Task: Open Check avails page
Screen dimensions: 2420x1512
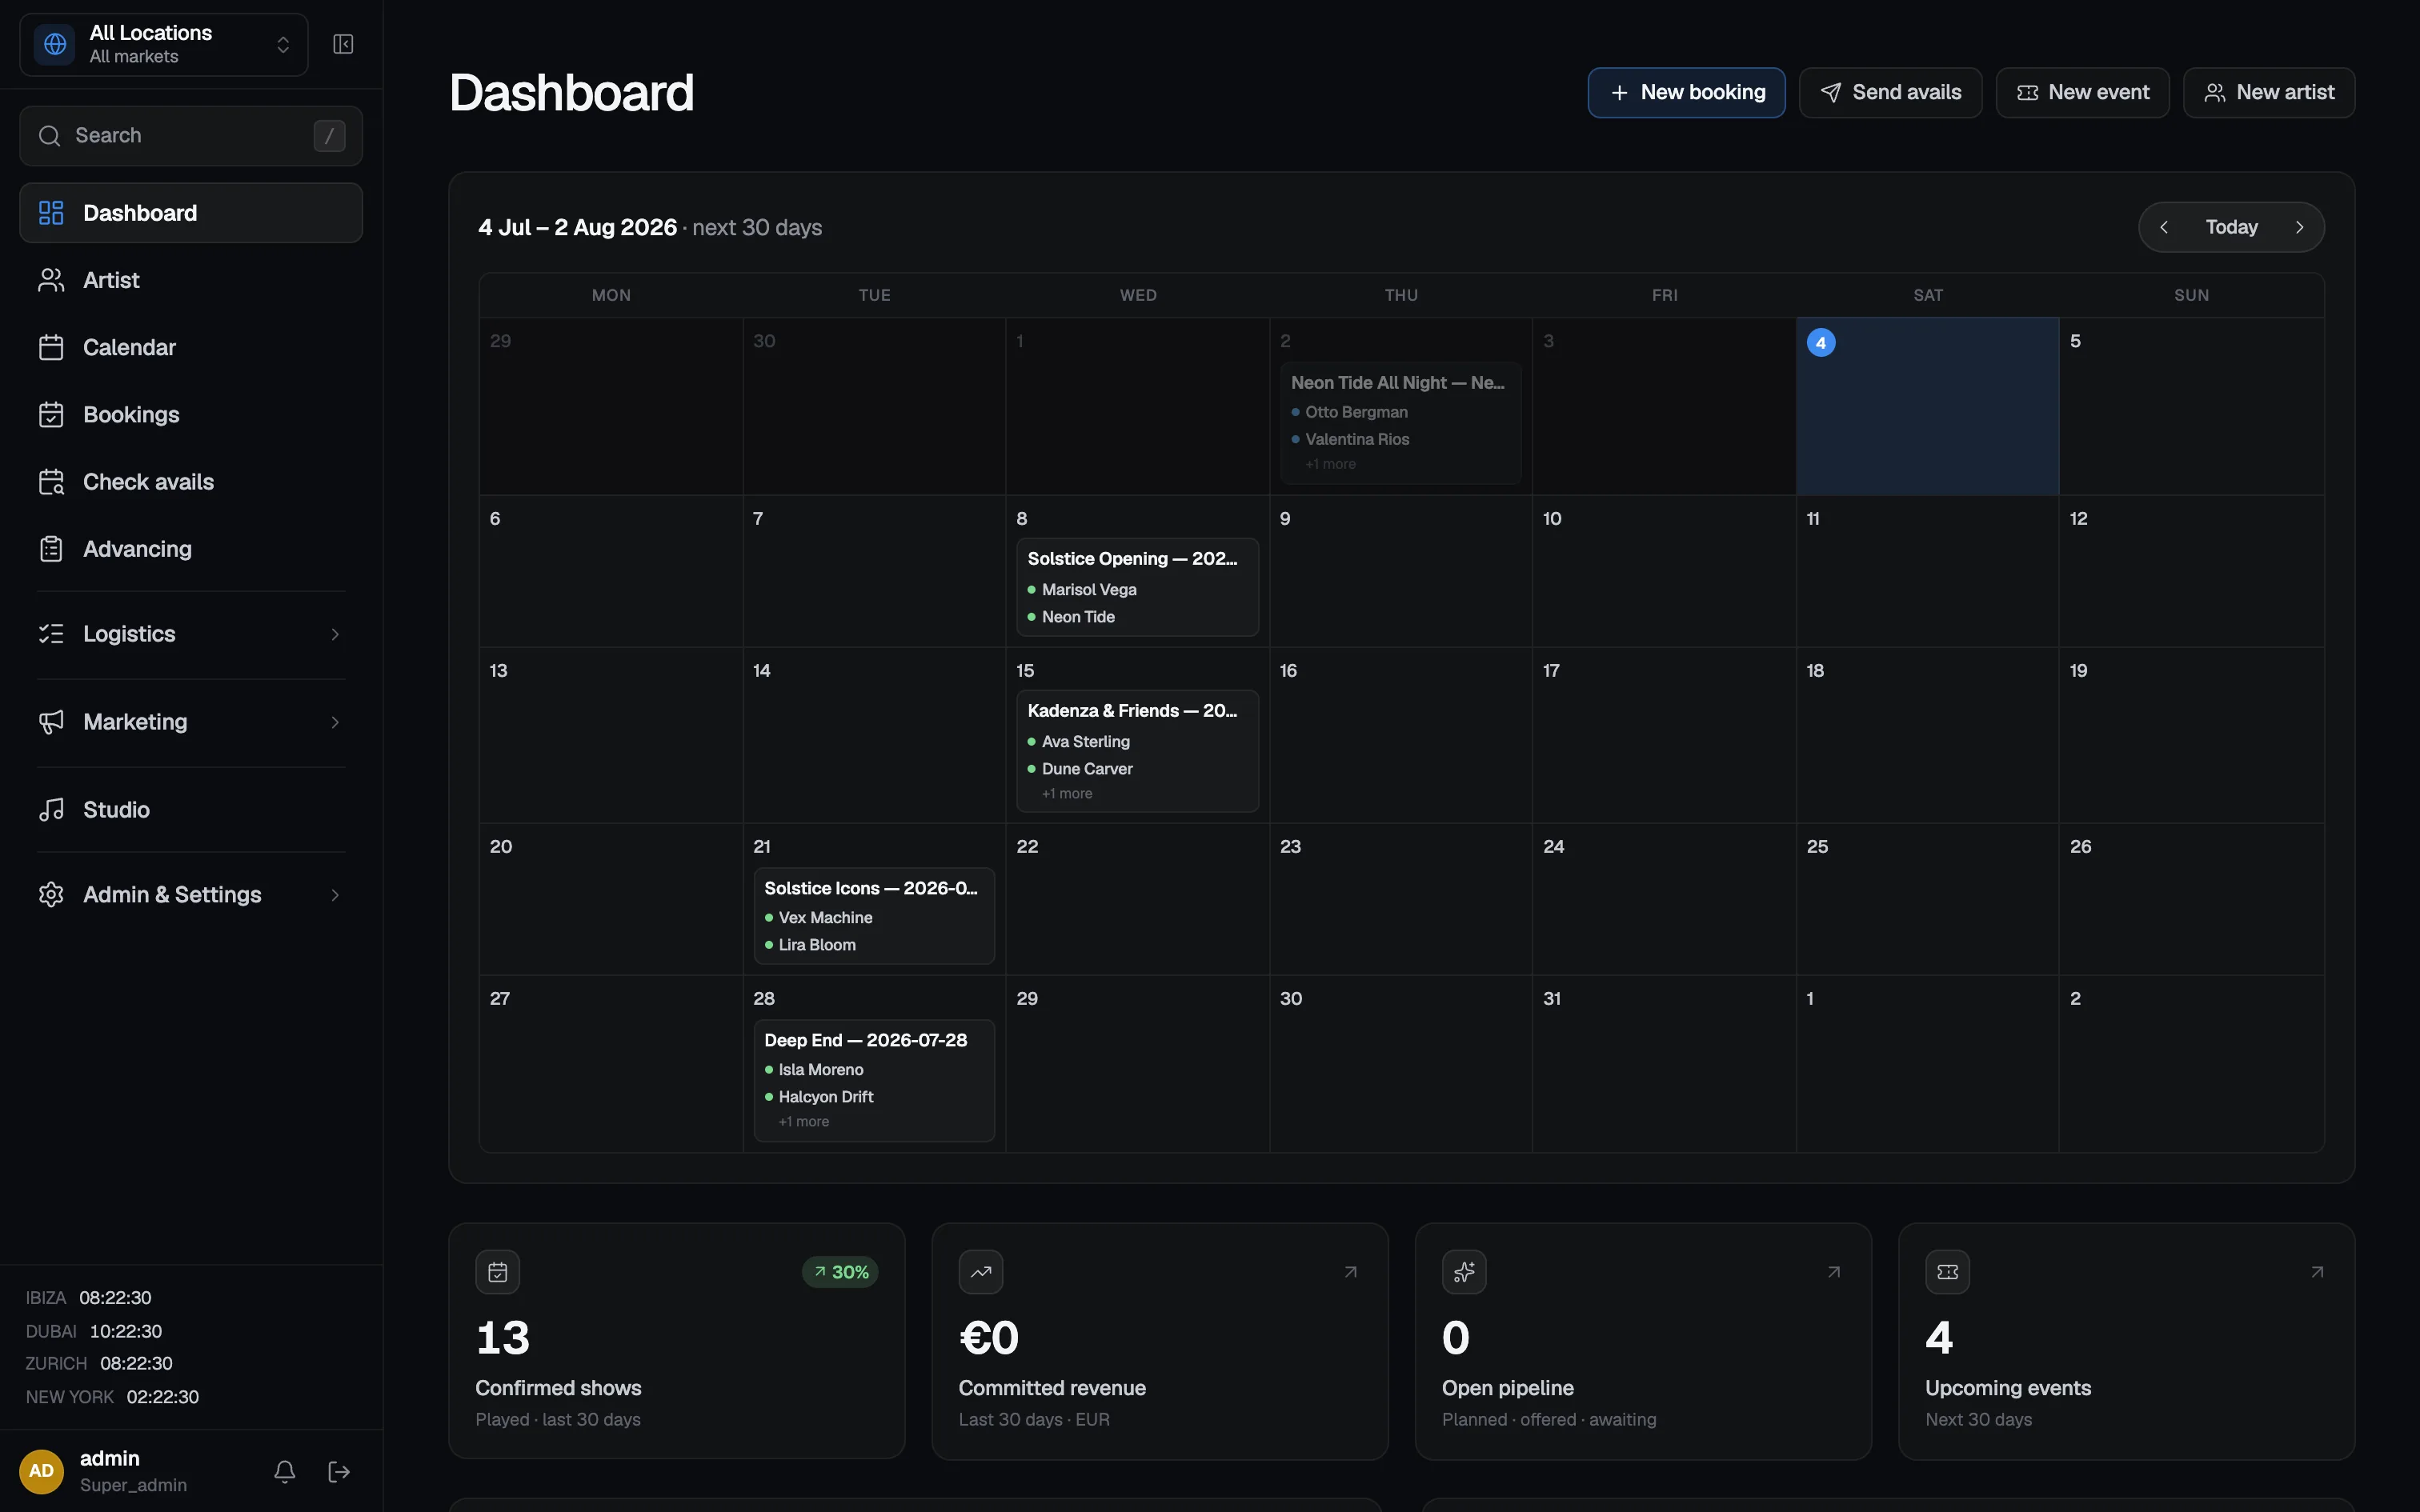Action: 190,481
